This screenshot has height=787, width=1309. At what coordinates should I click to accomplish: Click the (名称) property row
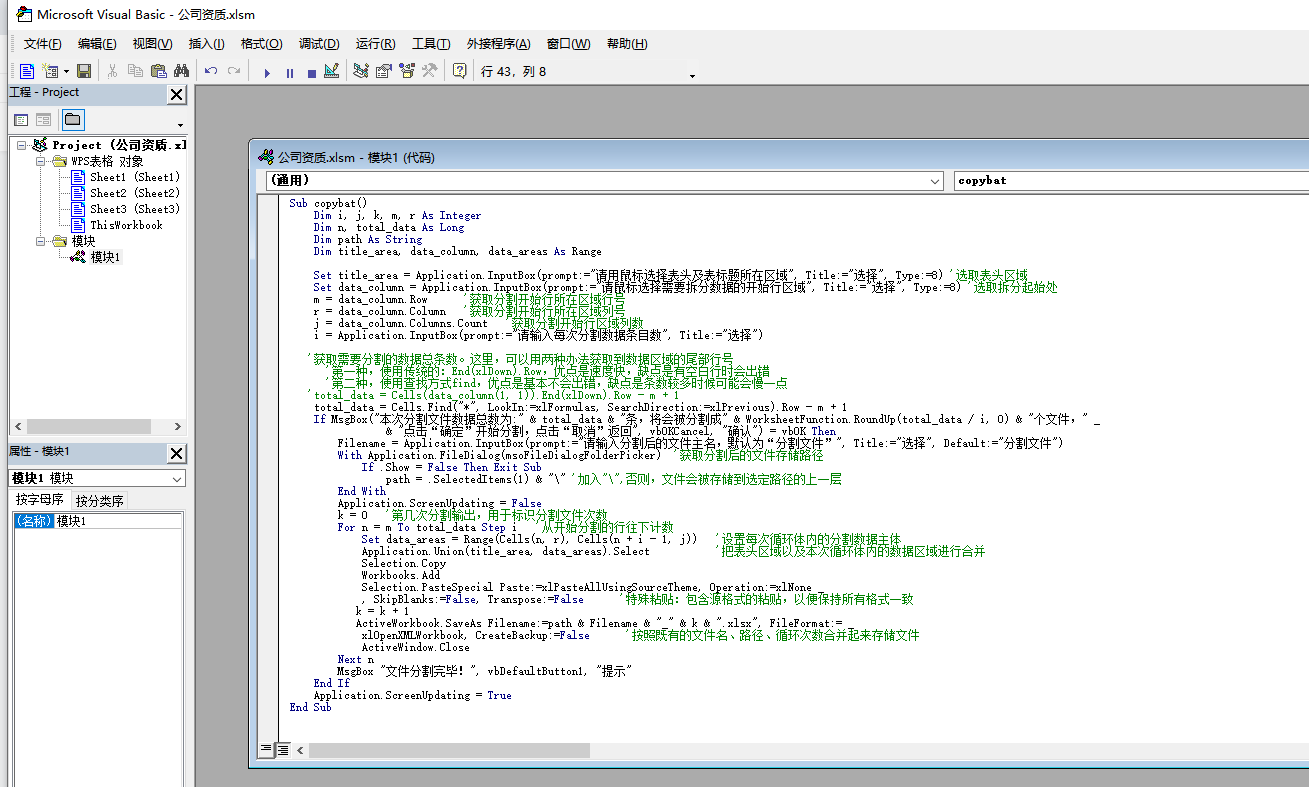tap(34, 521)
